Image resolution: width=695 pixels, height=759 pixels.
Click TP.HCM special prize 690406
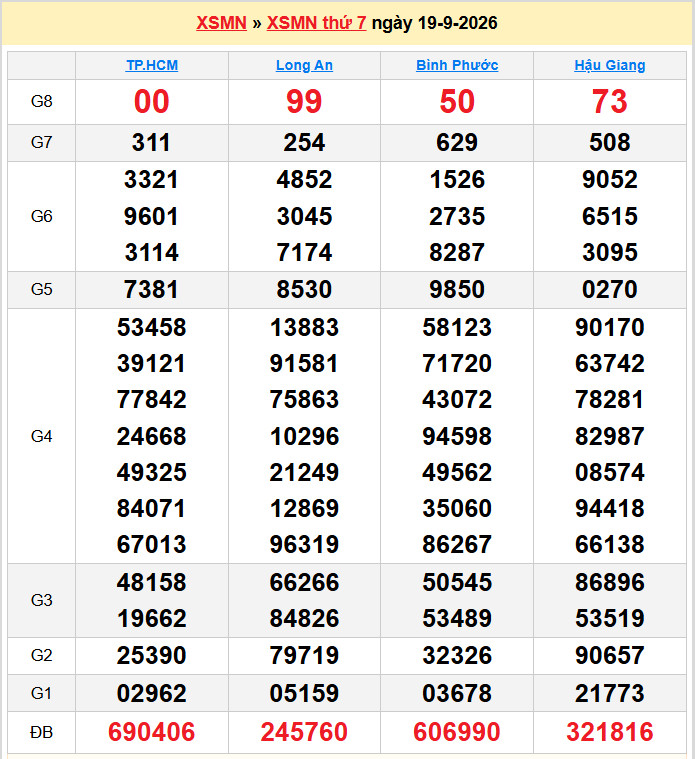tap(152, 731)
